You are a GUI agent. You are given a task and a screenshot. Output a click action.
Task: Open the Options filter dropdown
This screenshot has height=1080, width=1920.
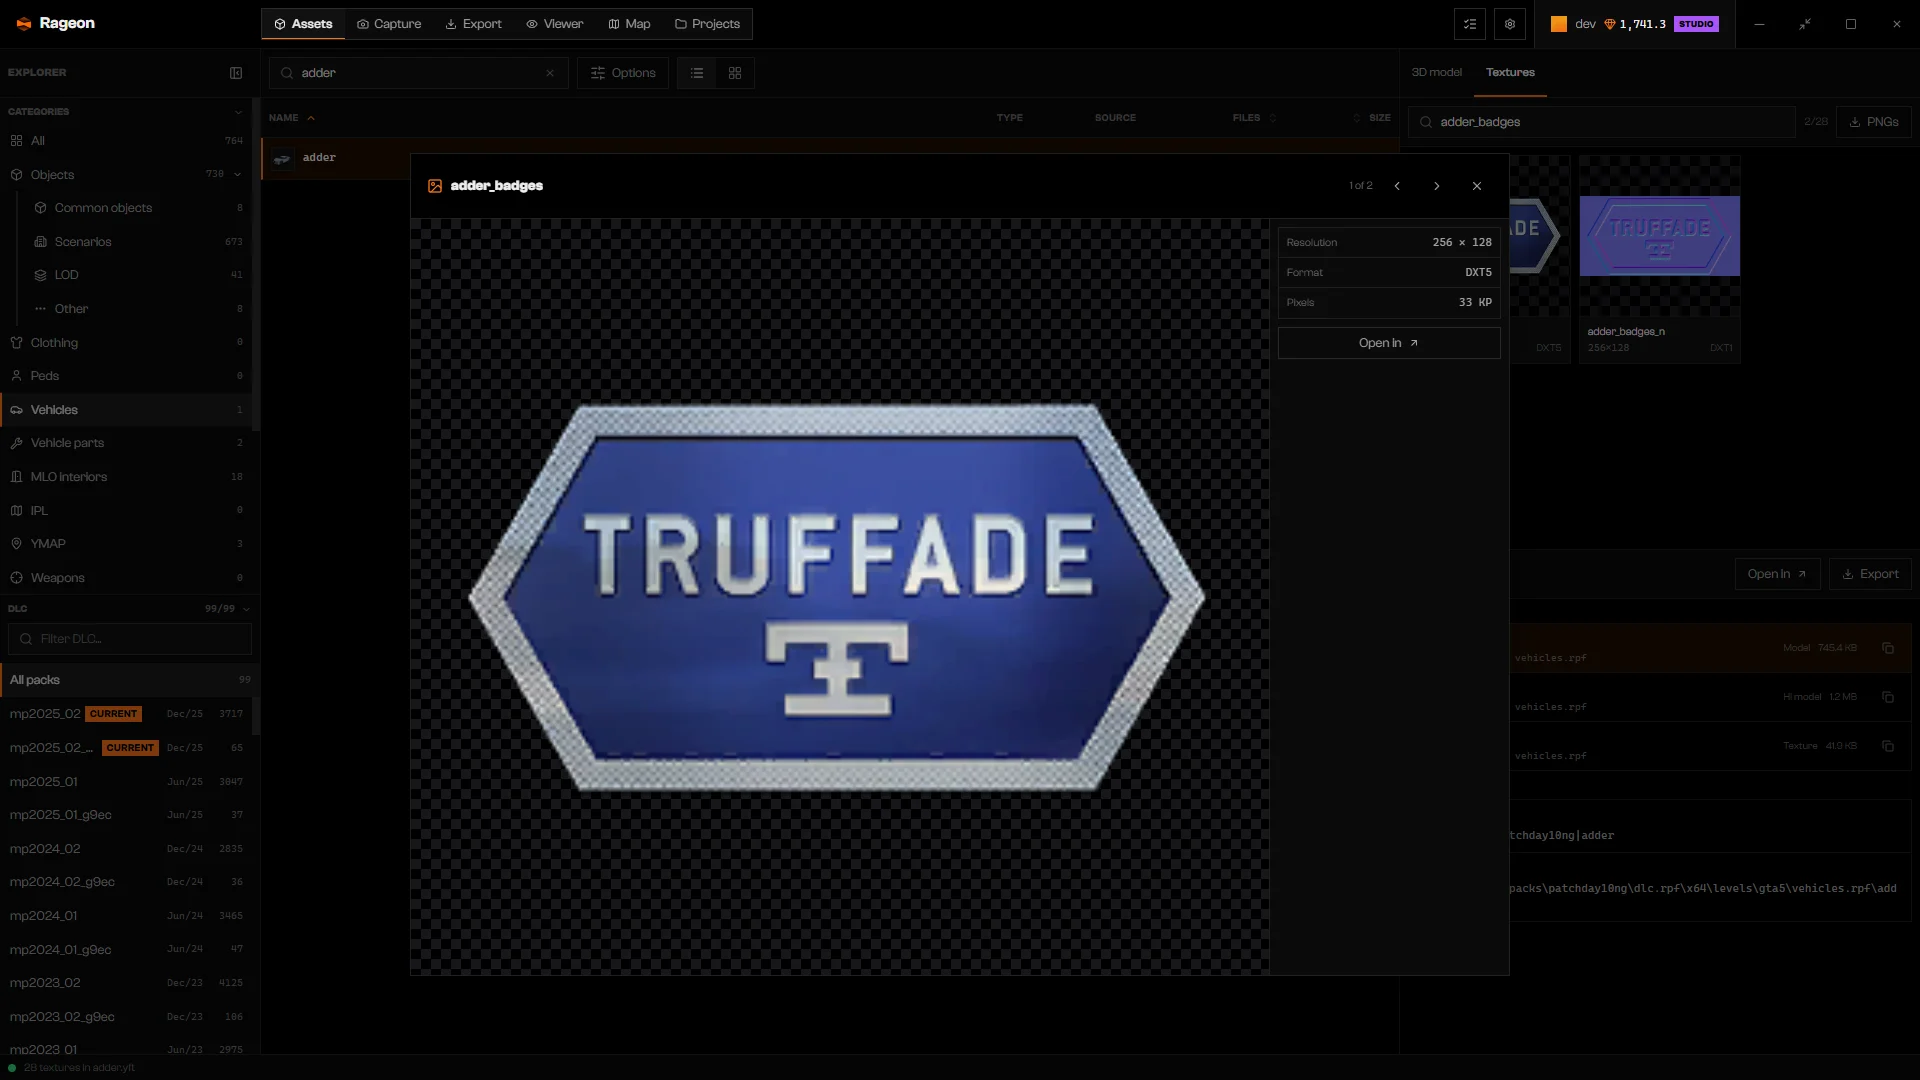click(x=623, y=73)
